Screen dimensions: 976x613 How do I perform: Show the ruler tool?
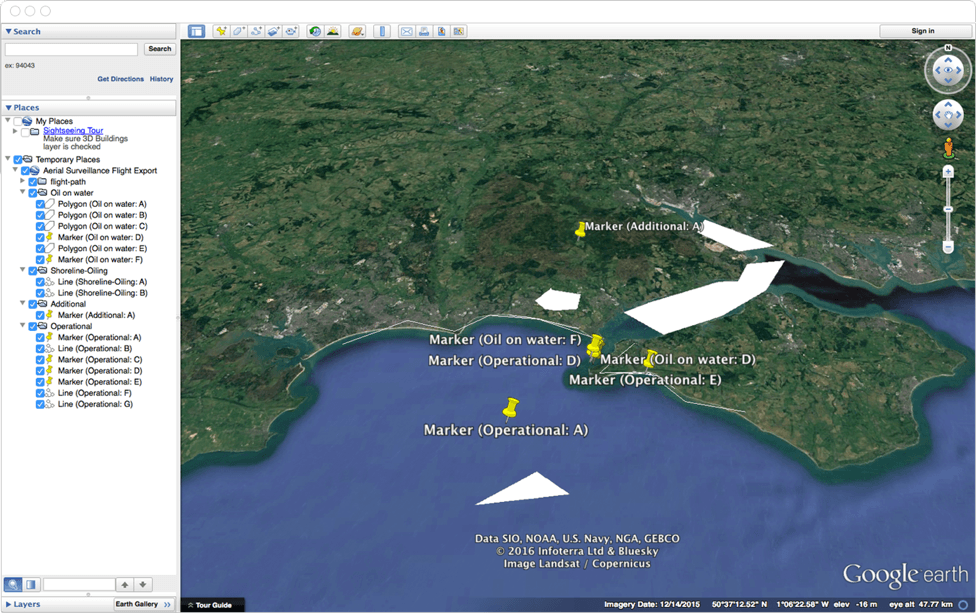coord(382,31)
